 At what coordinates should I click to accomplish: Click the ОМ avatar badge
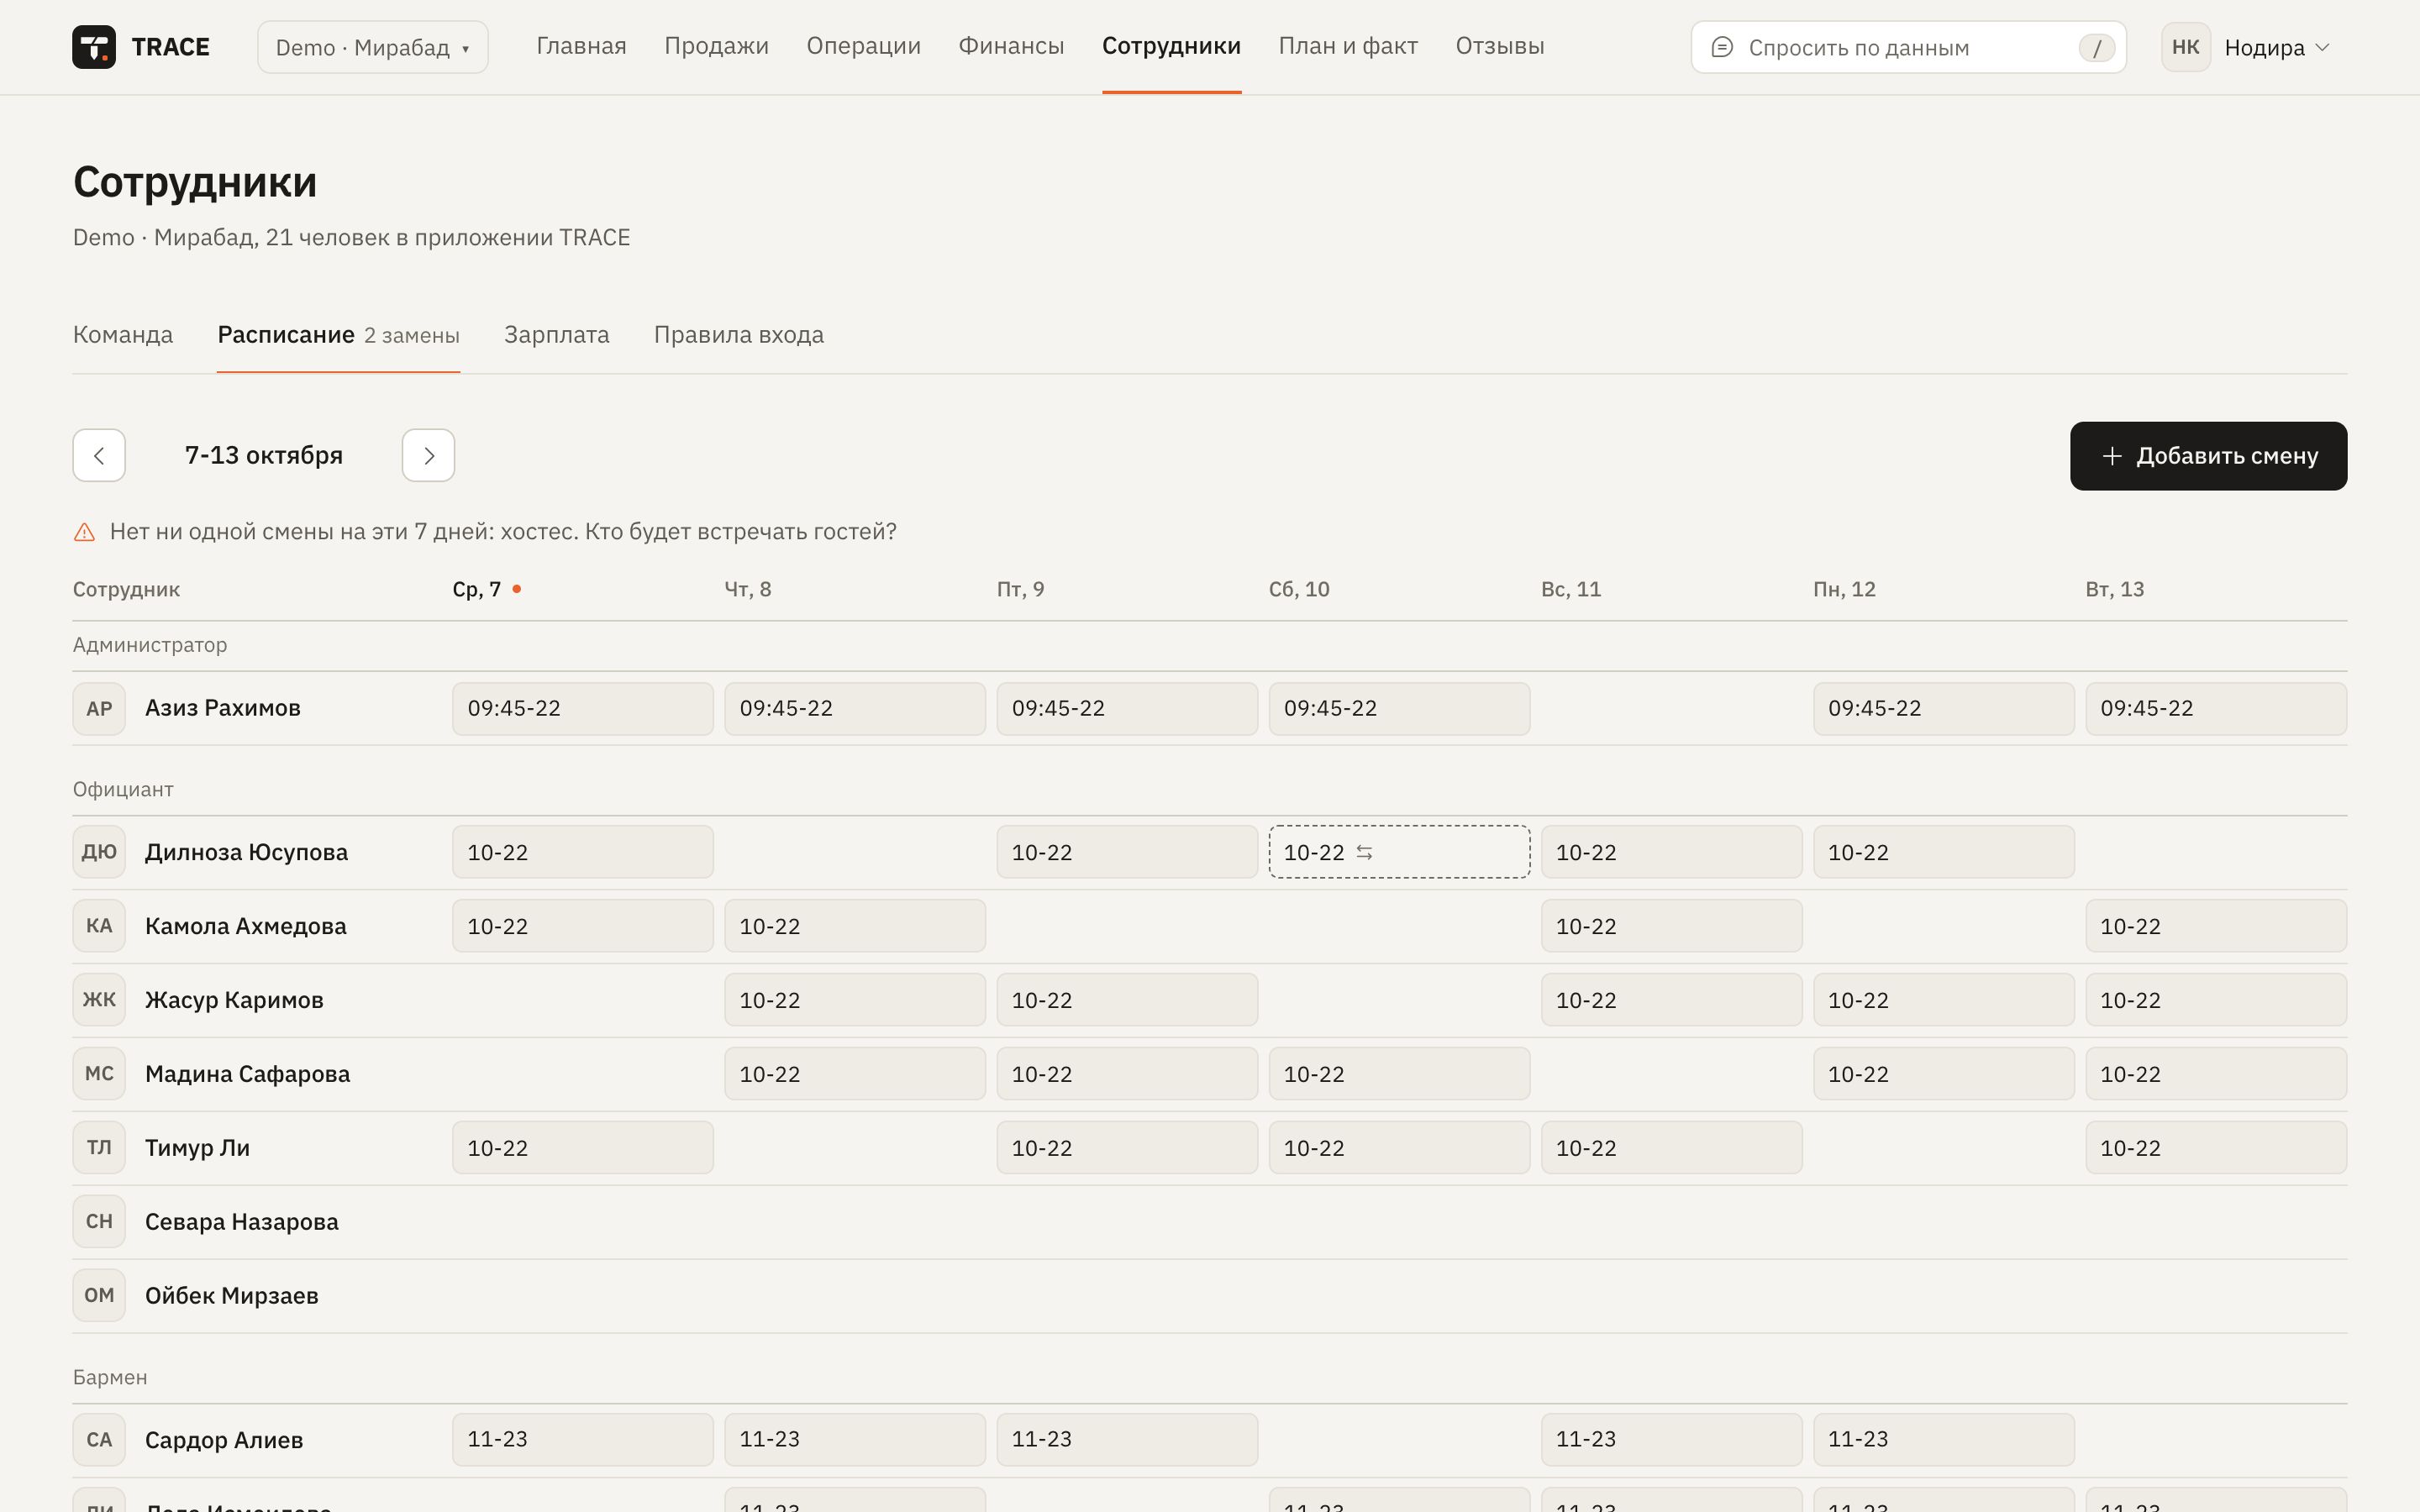[99, 1296]
